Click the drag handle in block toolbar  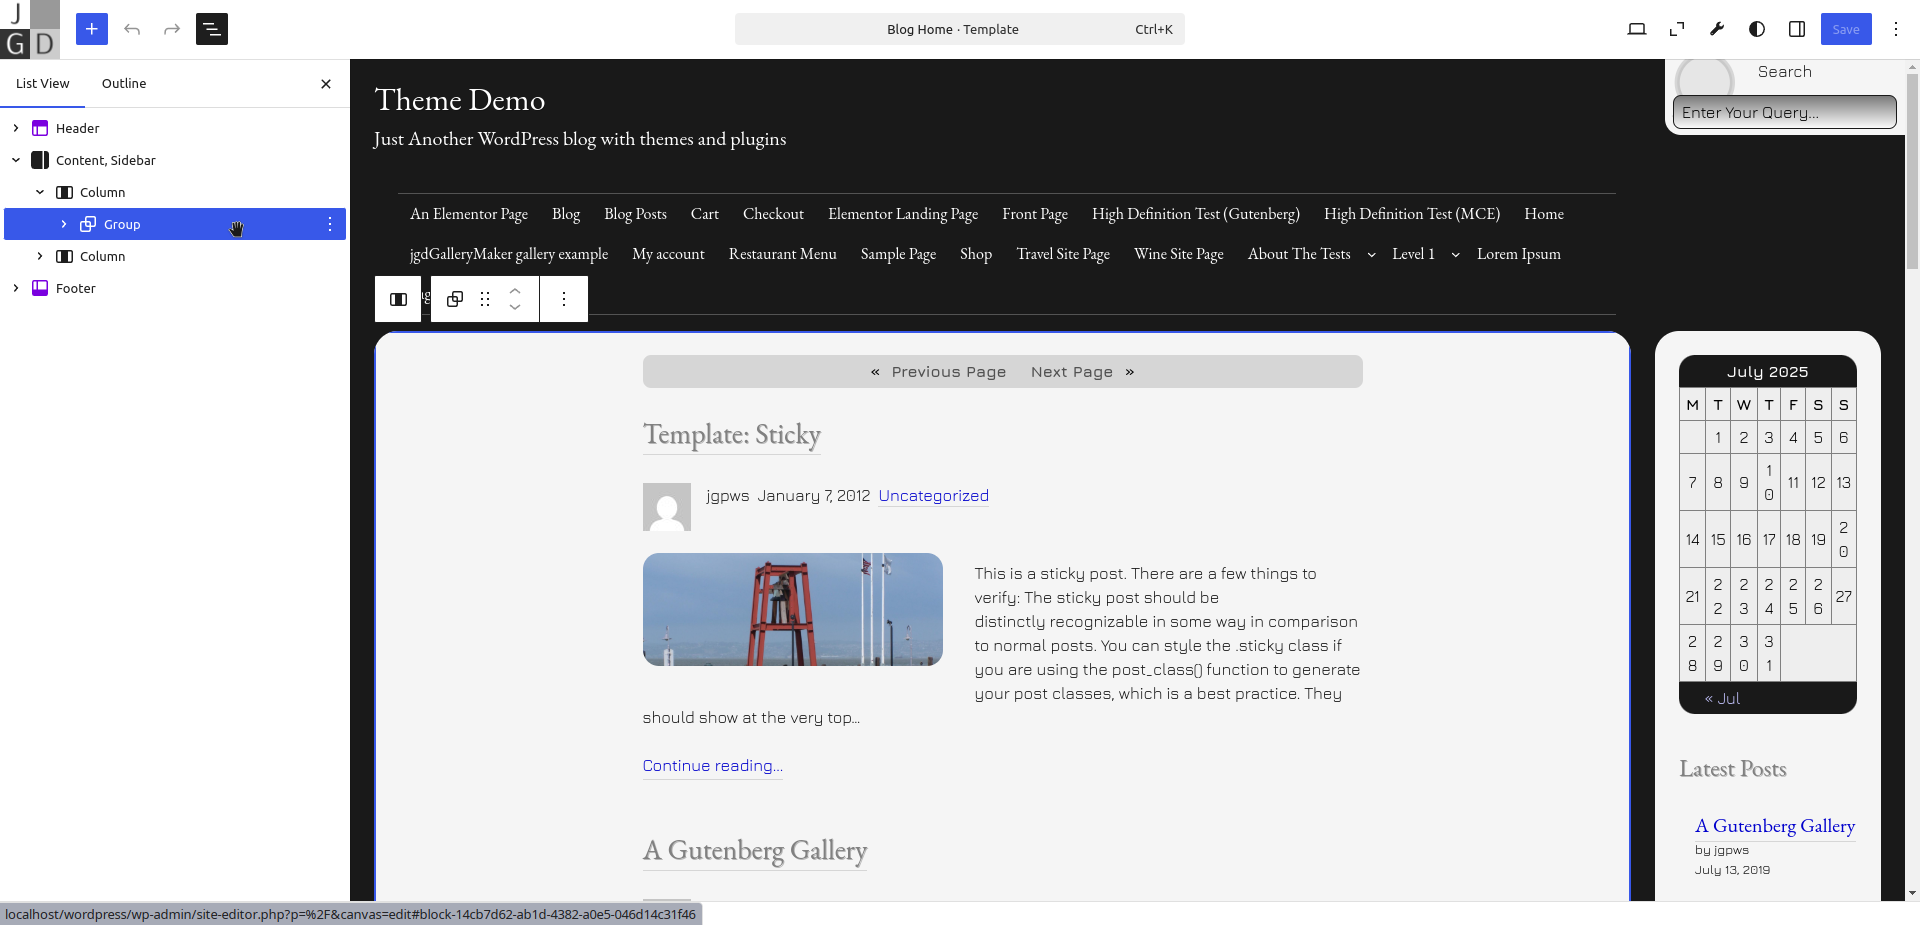click(485, 299)
